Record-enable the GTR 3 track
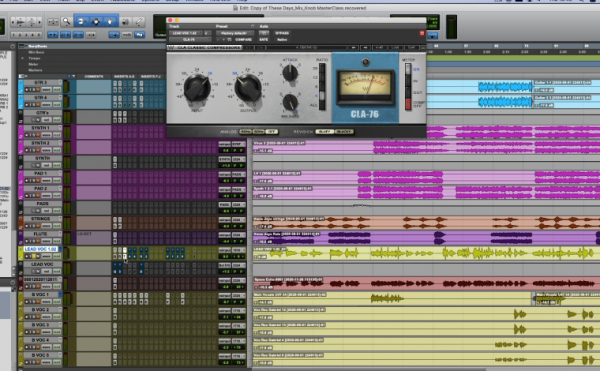The width and height of the screenshot is (600, 371). 27,89
